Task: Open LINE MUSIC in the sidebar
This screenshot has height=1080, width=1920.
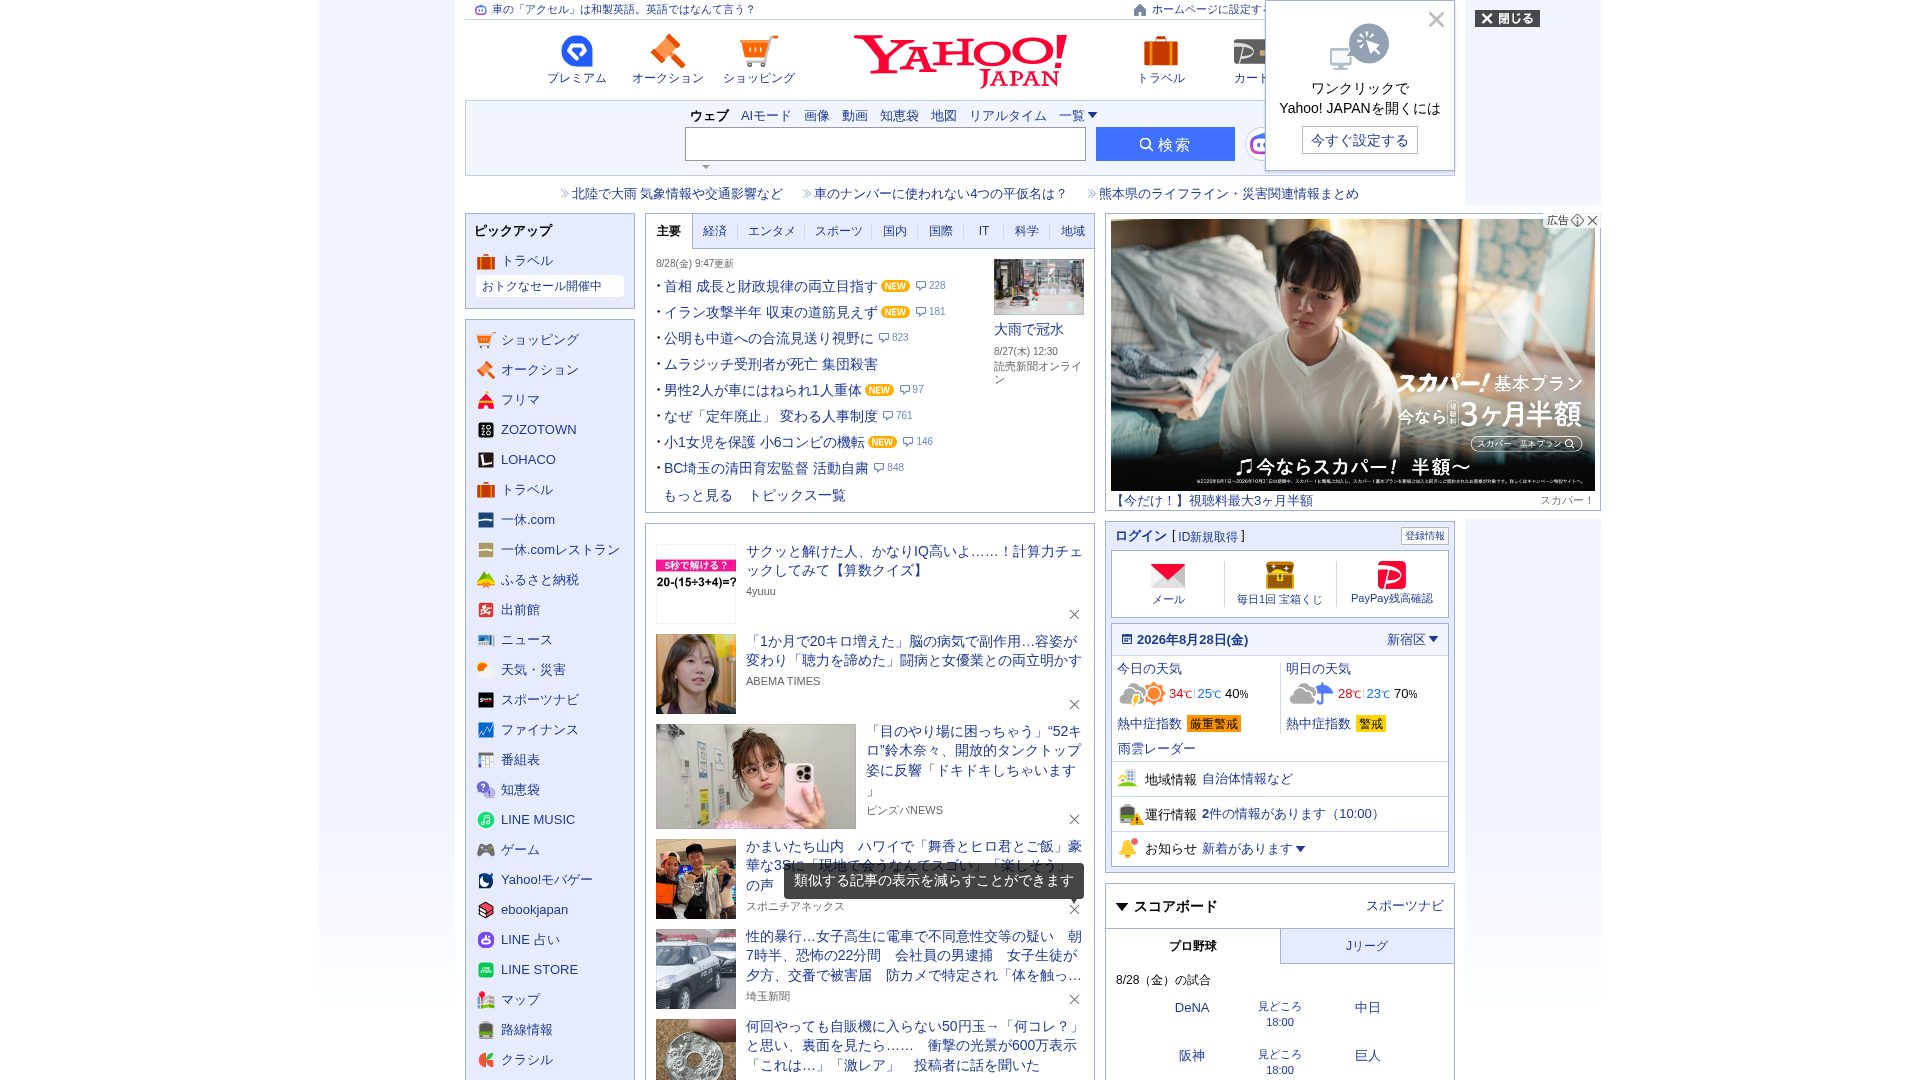Action: (538, 820)
